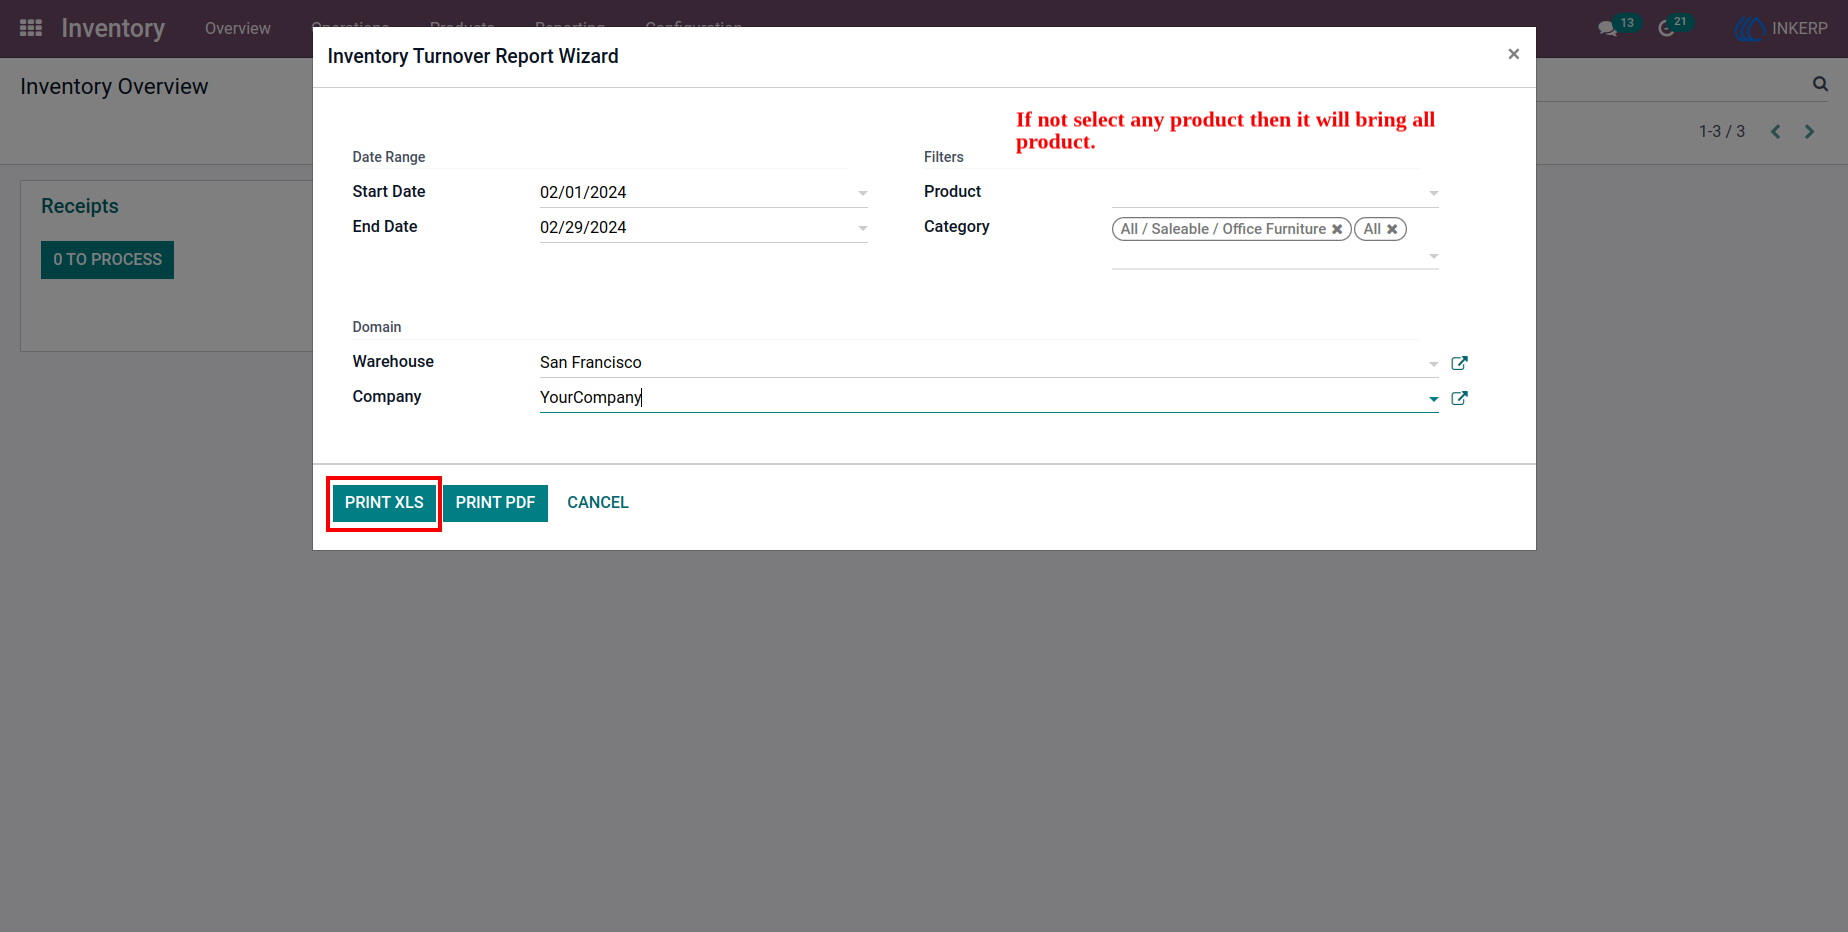Expand the Company dropdown arrow
This screenshot has width=1848, height=932.
[1433, 399]
